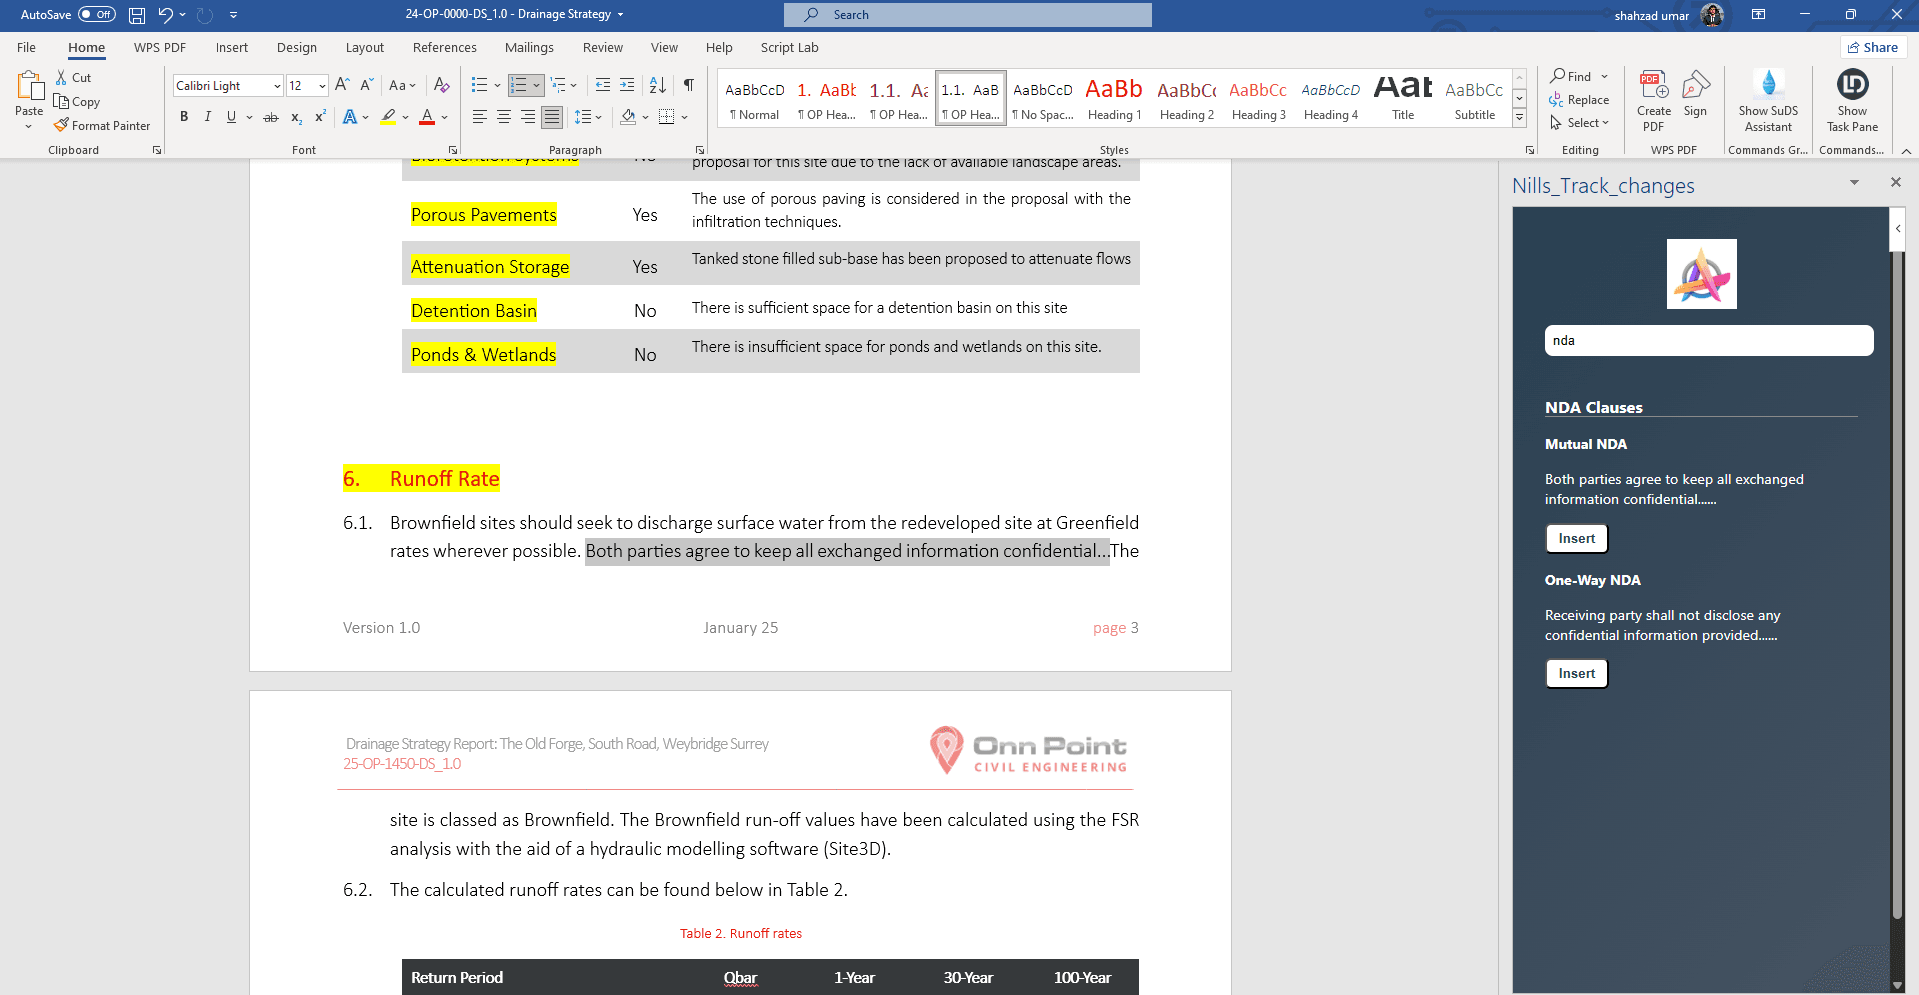Expand the Select dropdown in Editing
Viewport: 1919px width, 995px height.
pyautogui.click(x=1580, y=123)
